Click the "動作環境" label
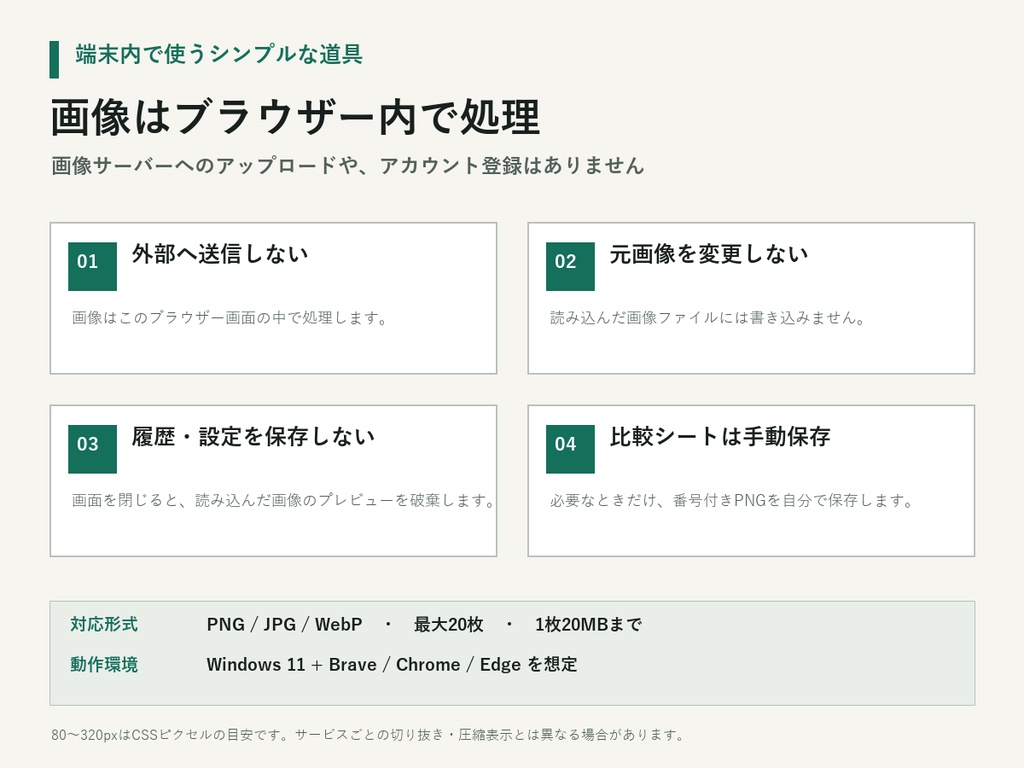Viewport: 1024px width, 768px height. [x=104, y=665]
